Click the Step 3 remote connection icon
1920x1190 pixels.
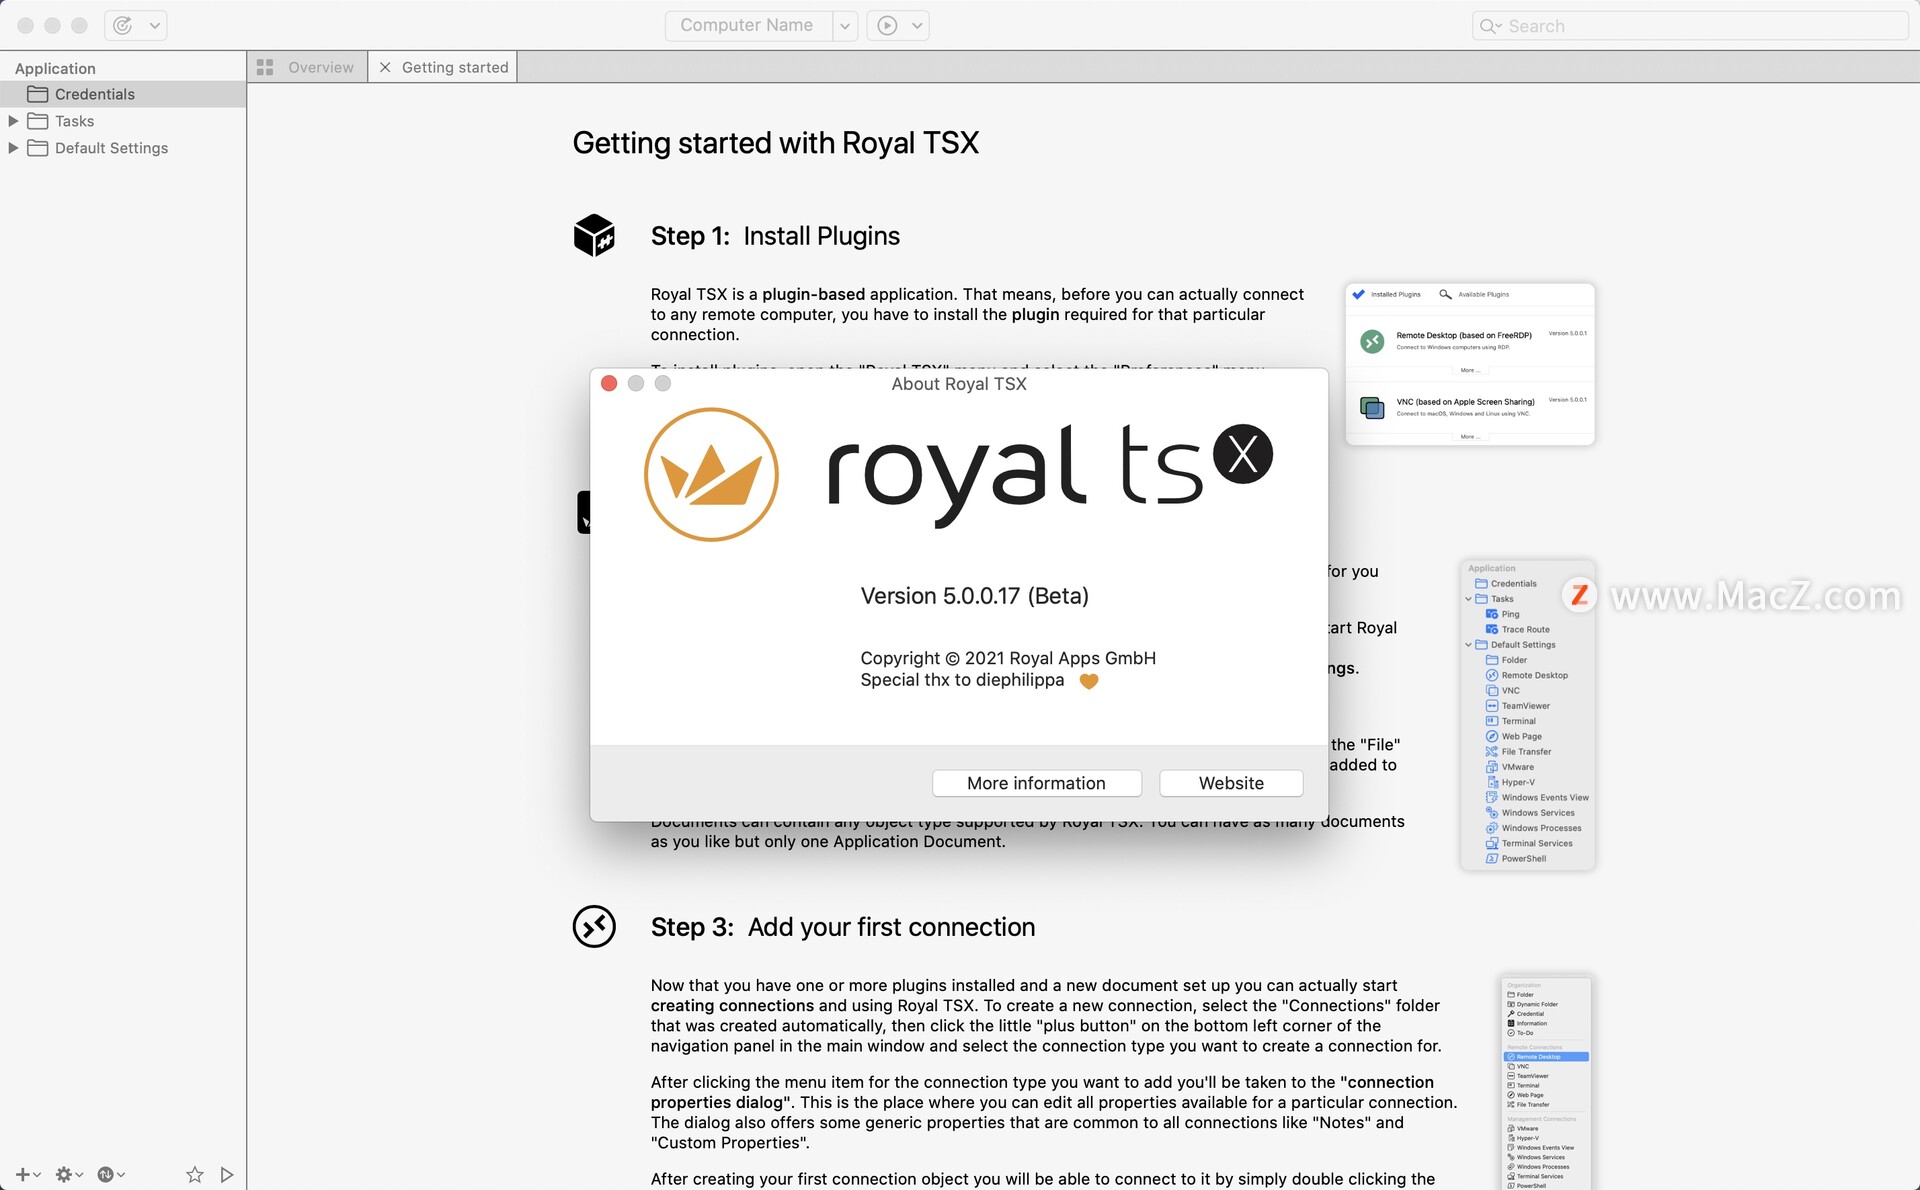[x=594, y=926]
